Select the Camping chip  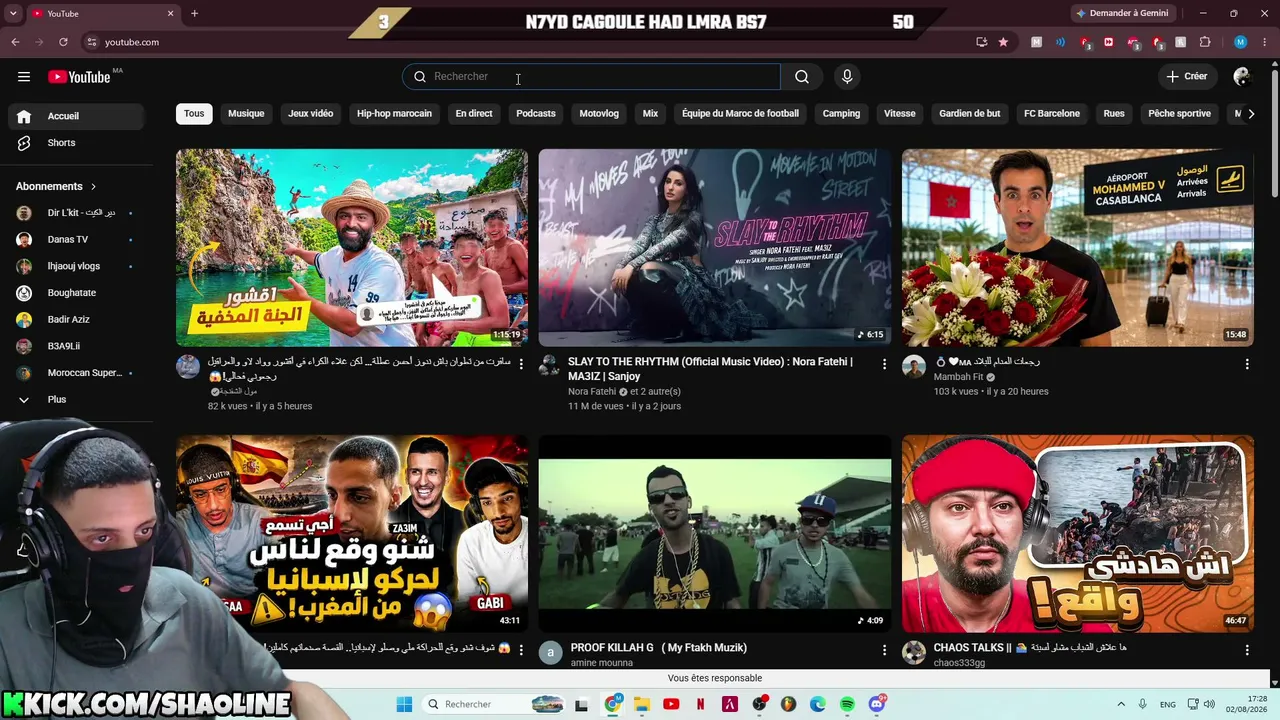pos(841,114)
